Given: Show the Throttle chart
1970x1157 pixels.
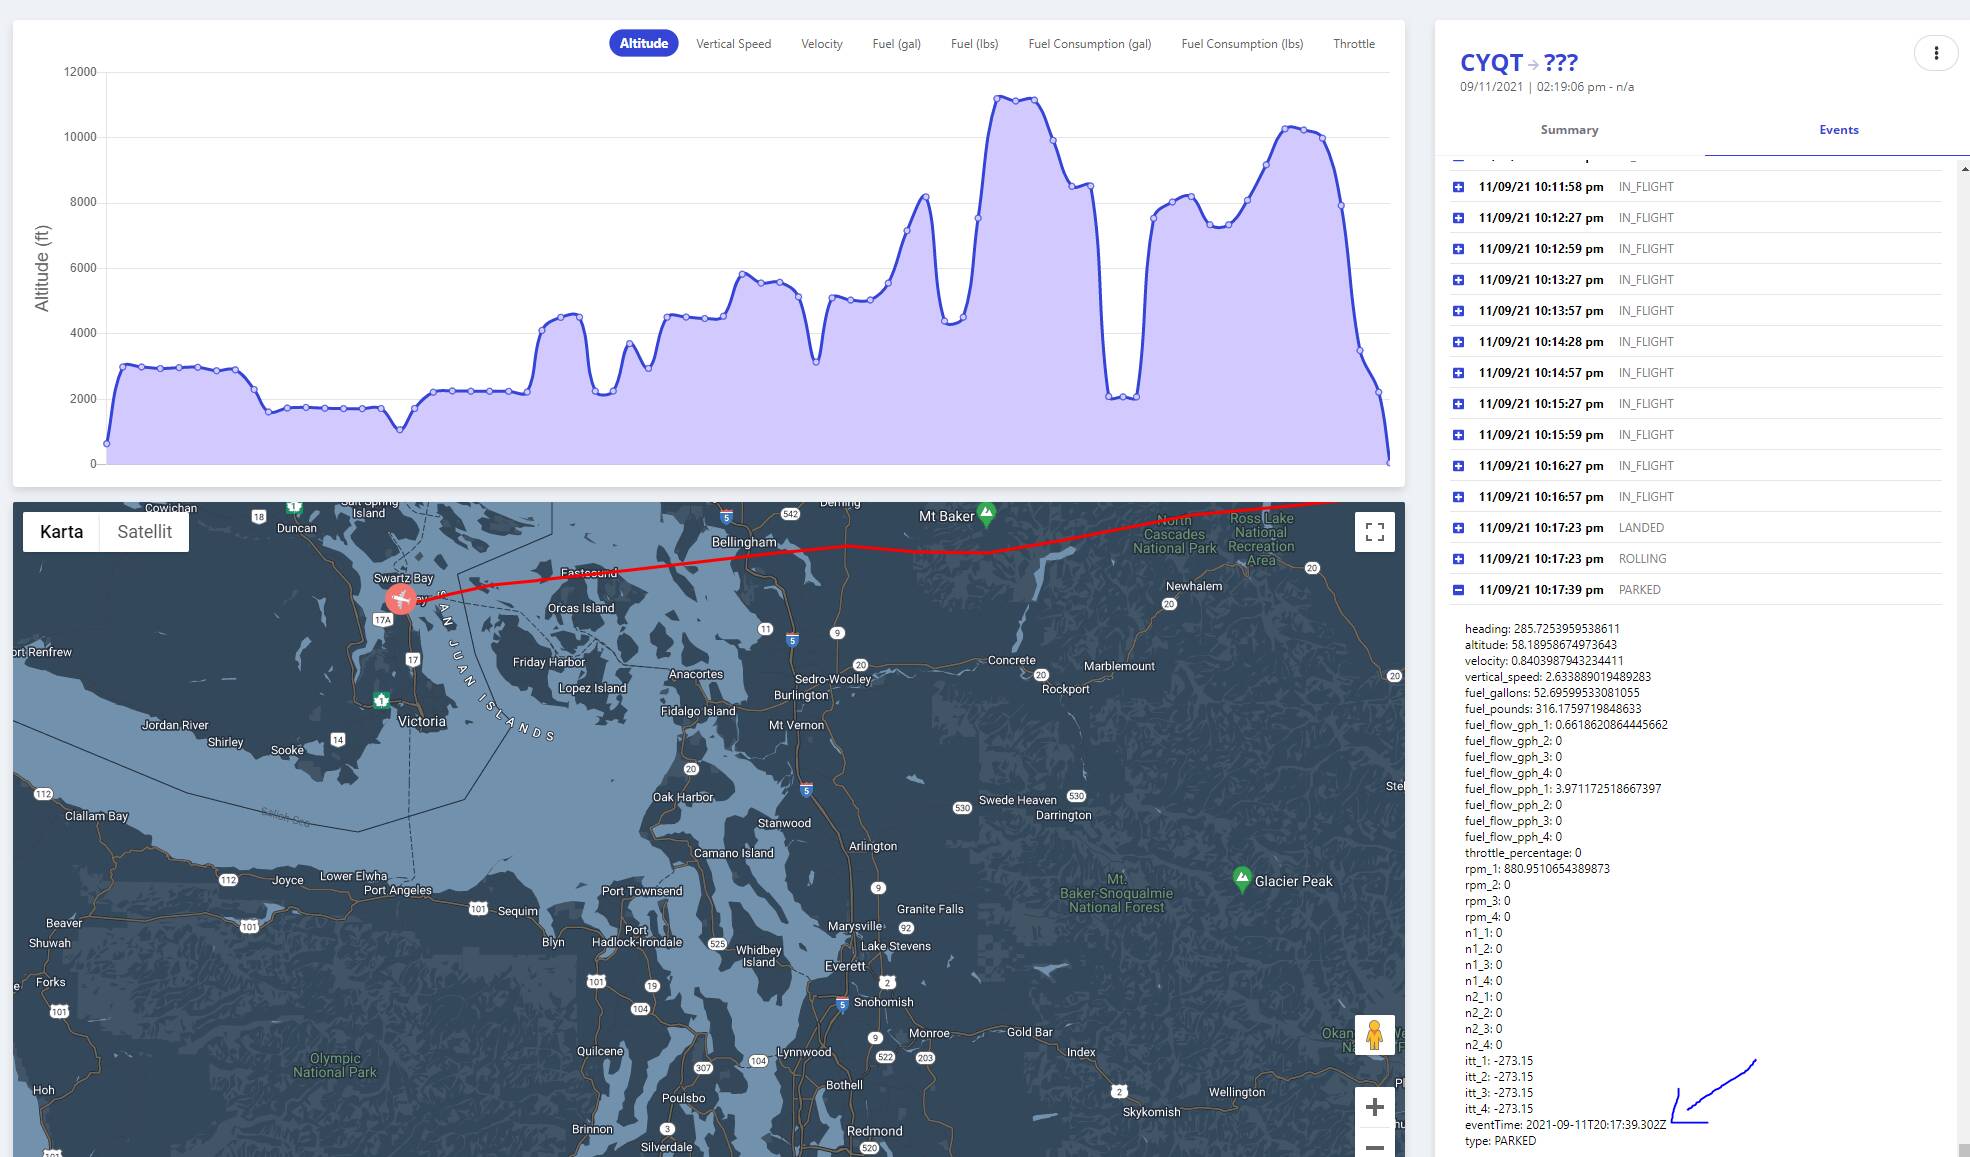Looking at the screenshot, I should (x=1353, y=43).
